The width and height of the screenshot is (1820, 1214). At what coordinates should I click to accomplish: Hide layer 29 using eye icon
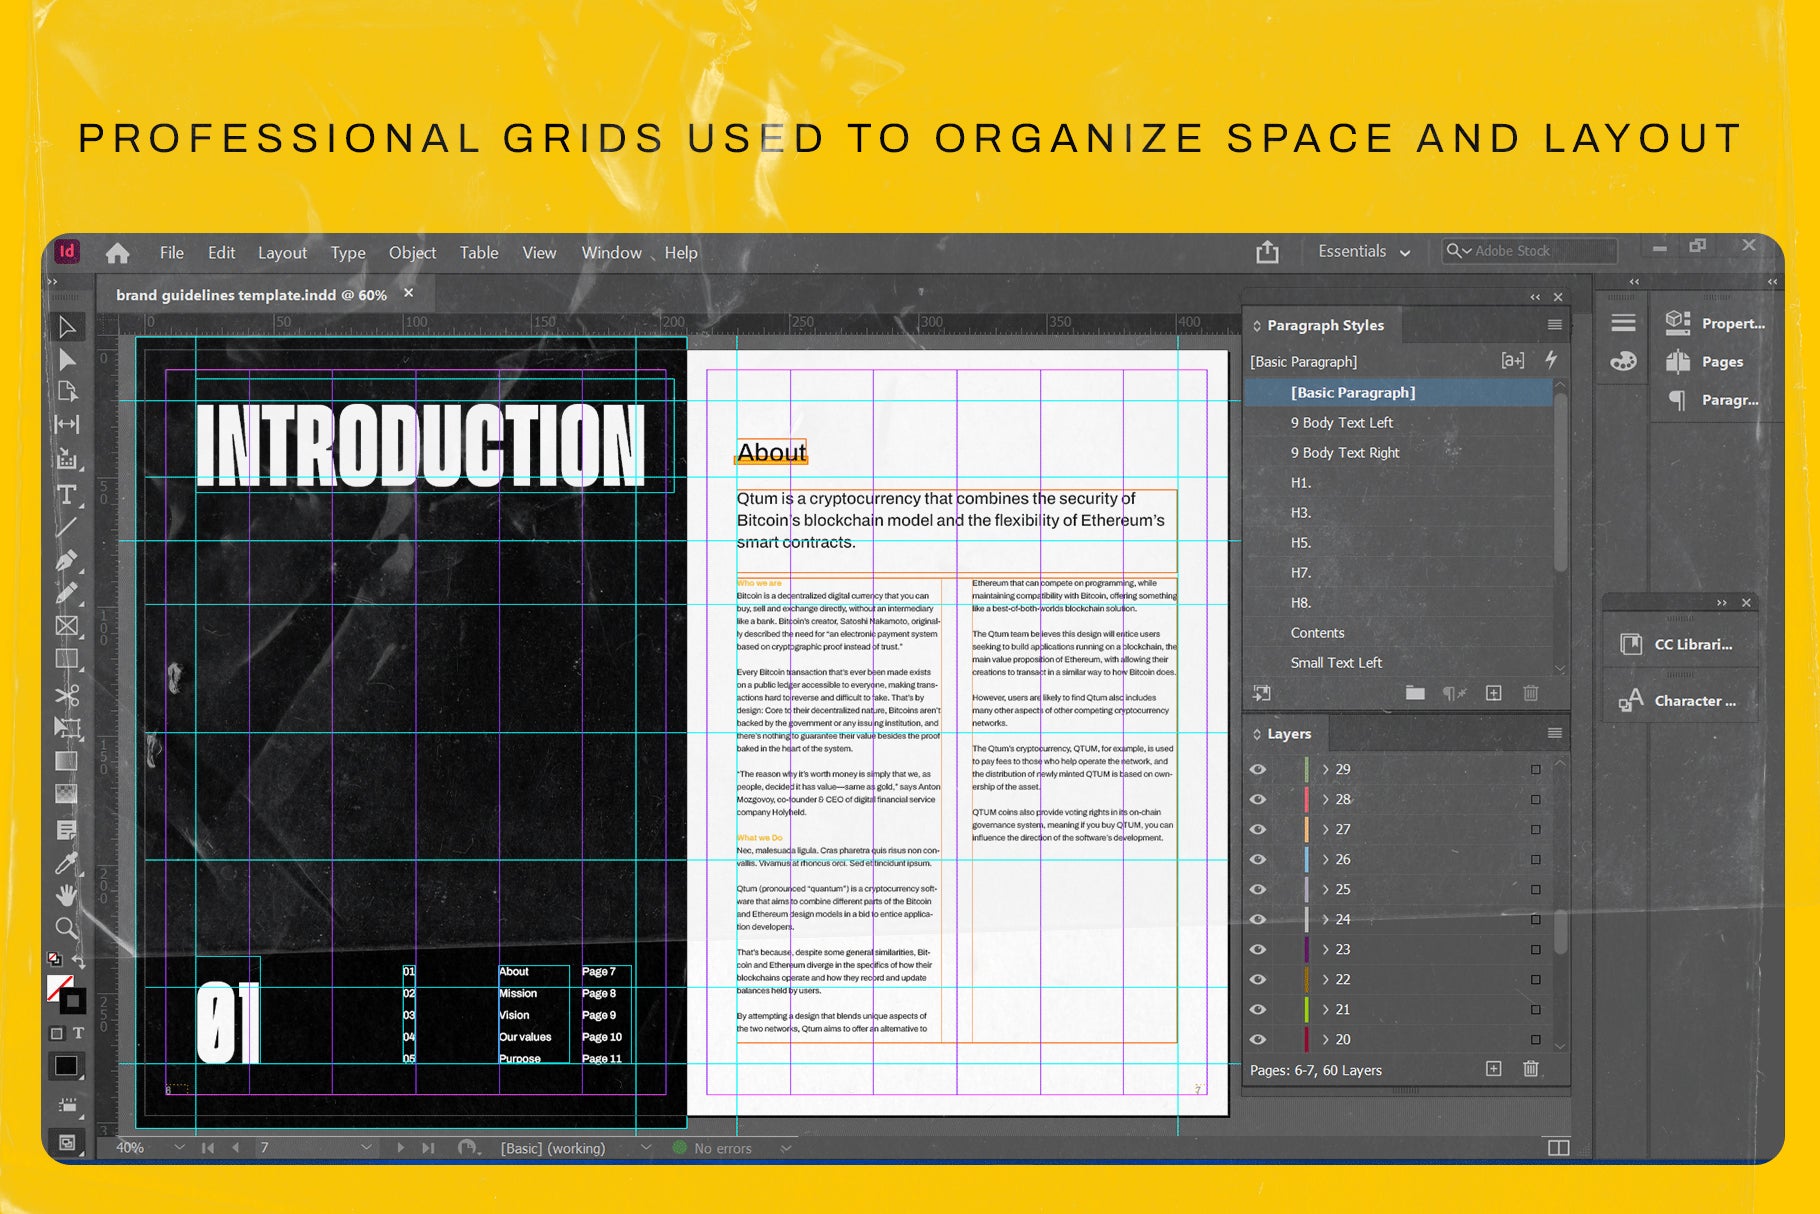tap(1258, 769)
